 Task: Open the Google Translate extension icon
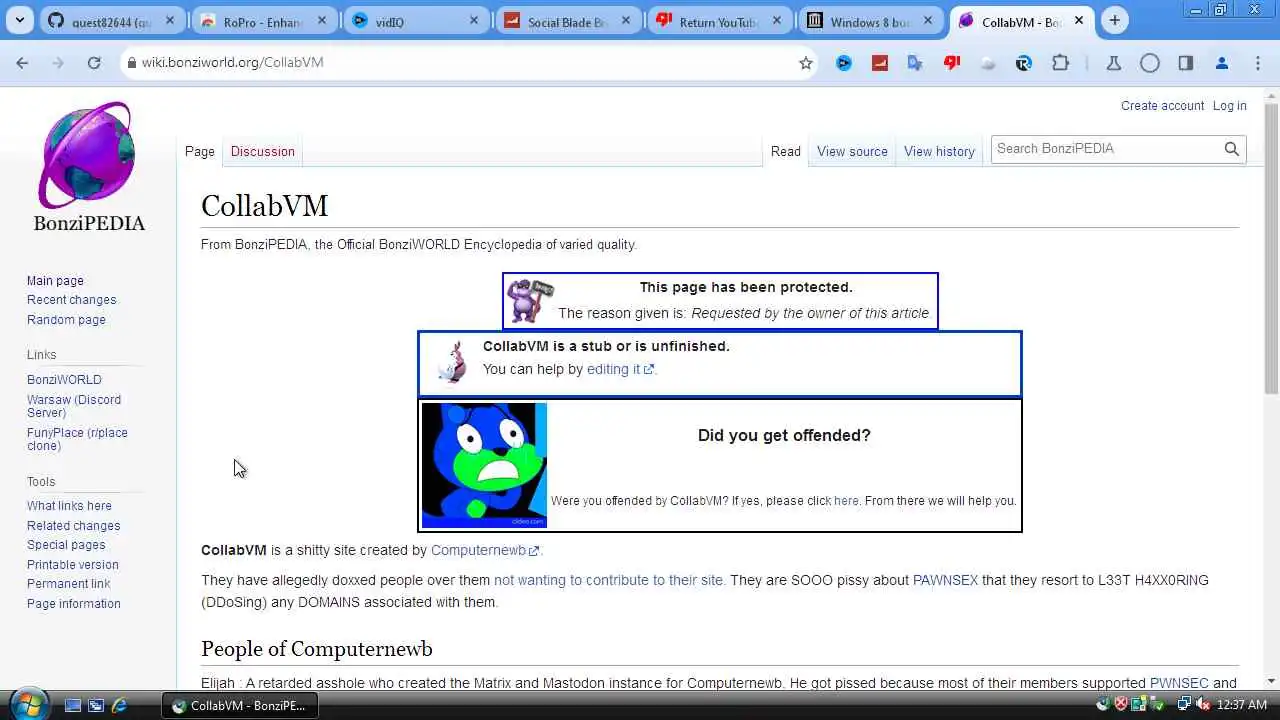(915, 62)
